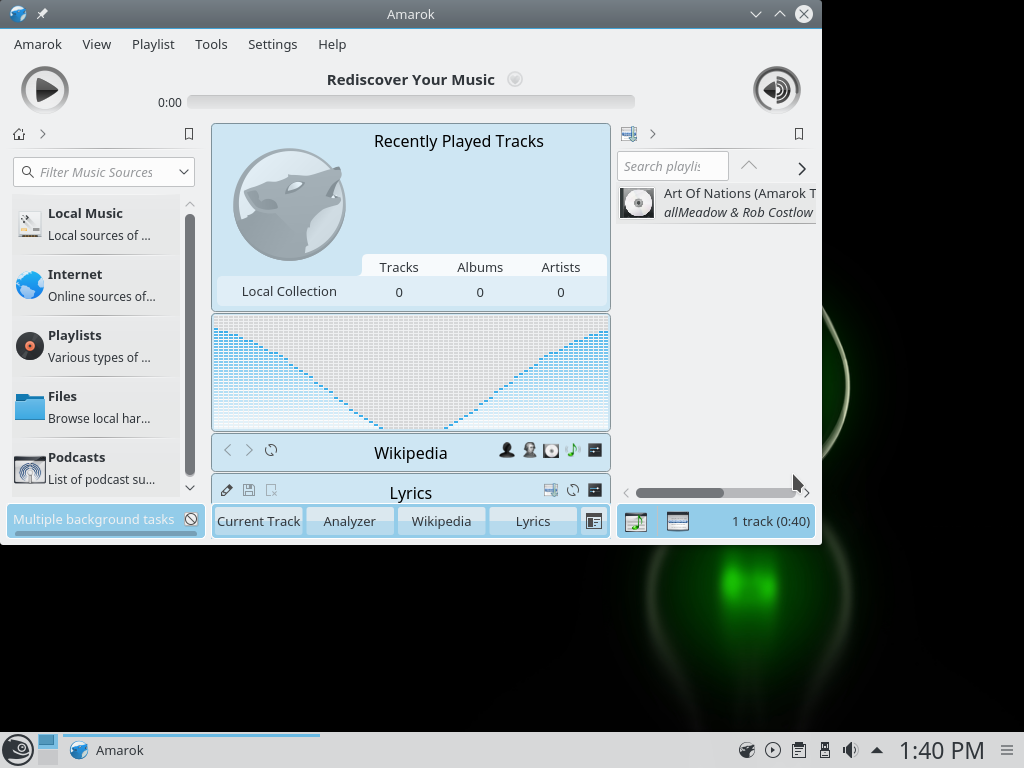Toggle the playlist bookmark icon
Viewport: 1024px width, 768px height.
(x=799, y=134)
